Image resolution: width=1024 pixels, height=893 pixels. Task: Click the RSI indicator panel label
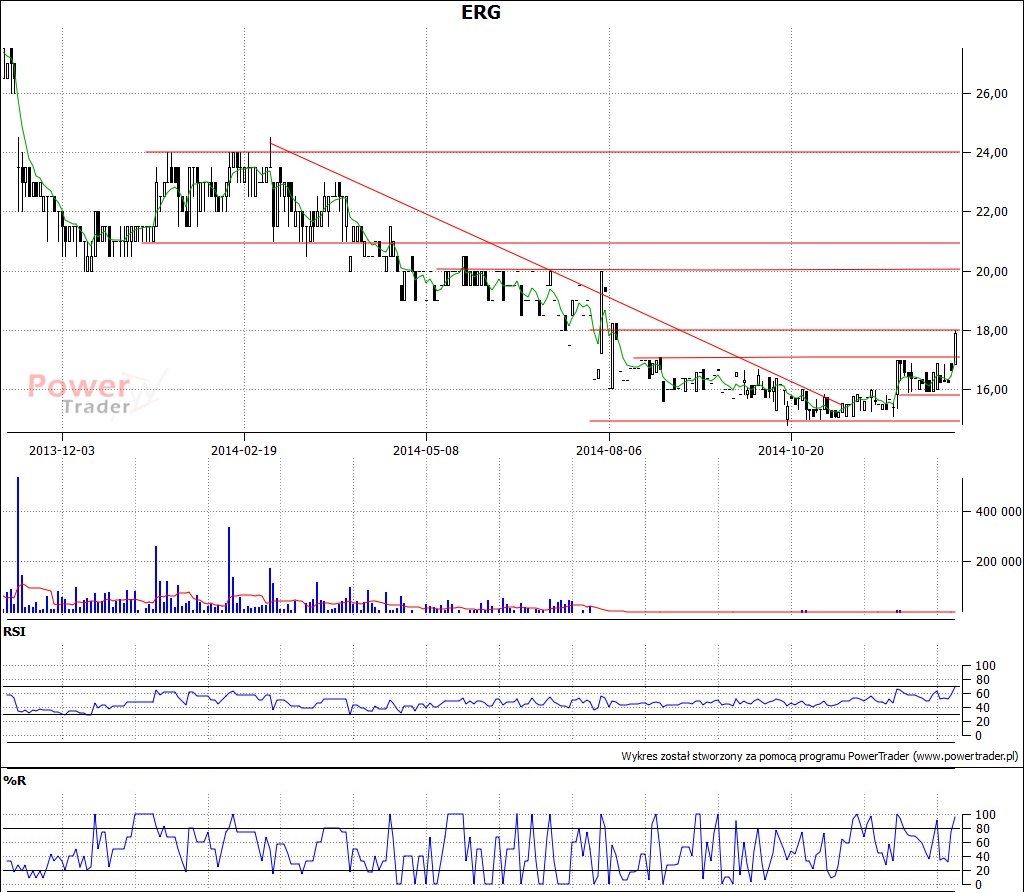(x=14, y=632)
